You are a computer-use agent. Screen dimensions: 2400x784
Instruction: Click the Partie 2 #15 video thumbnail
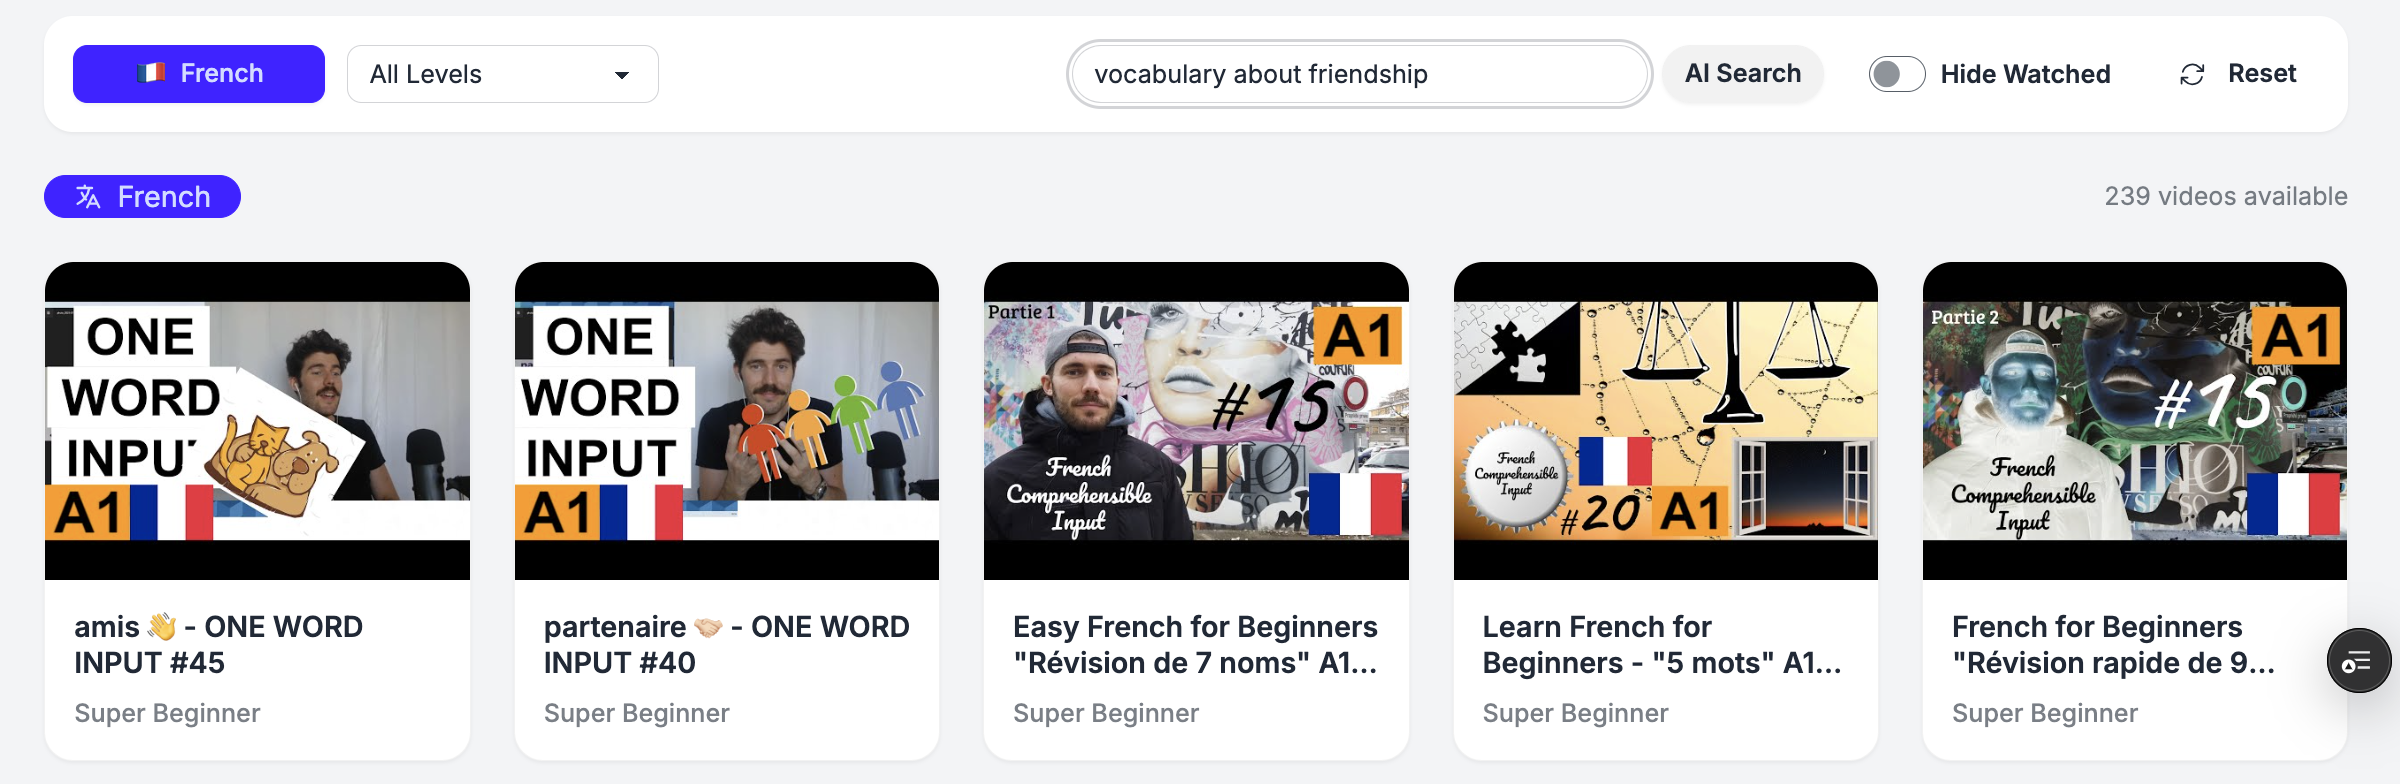(x=2133, y=420)
